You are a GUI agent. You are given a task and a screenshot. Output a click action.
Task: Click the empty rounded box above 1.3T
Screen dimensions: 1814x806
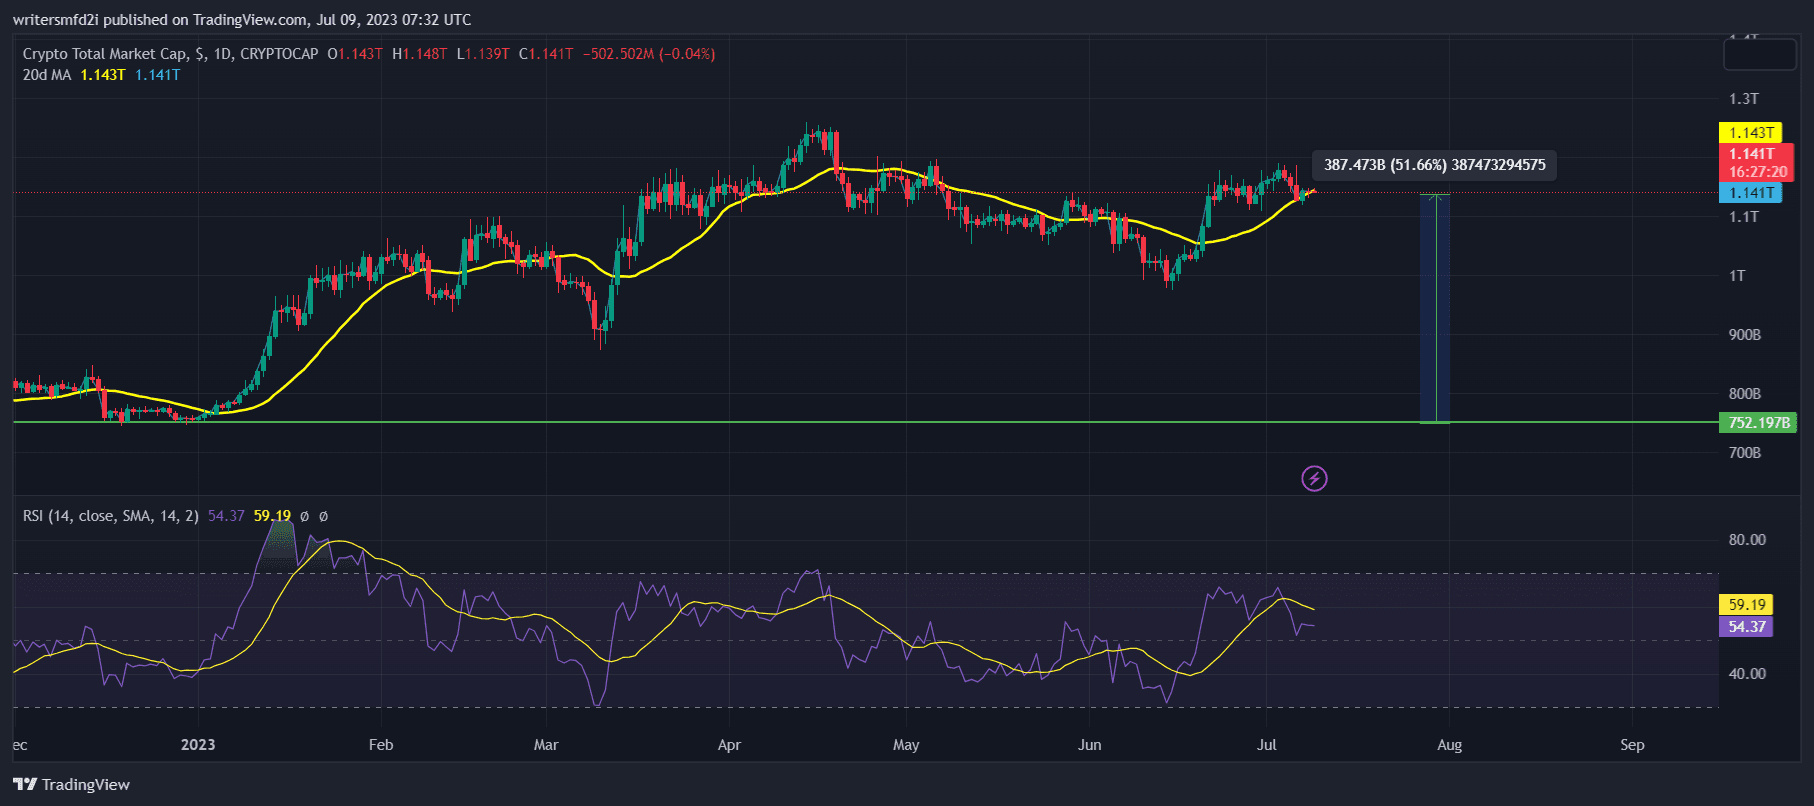(1759, 55)
